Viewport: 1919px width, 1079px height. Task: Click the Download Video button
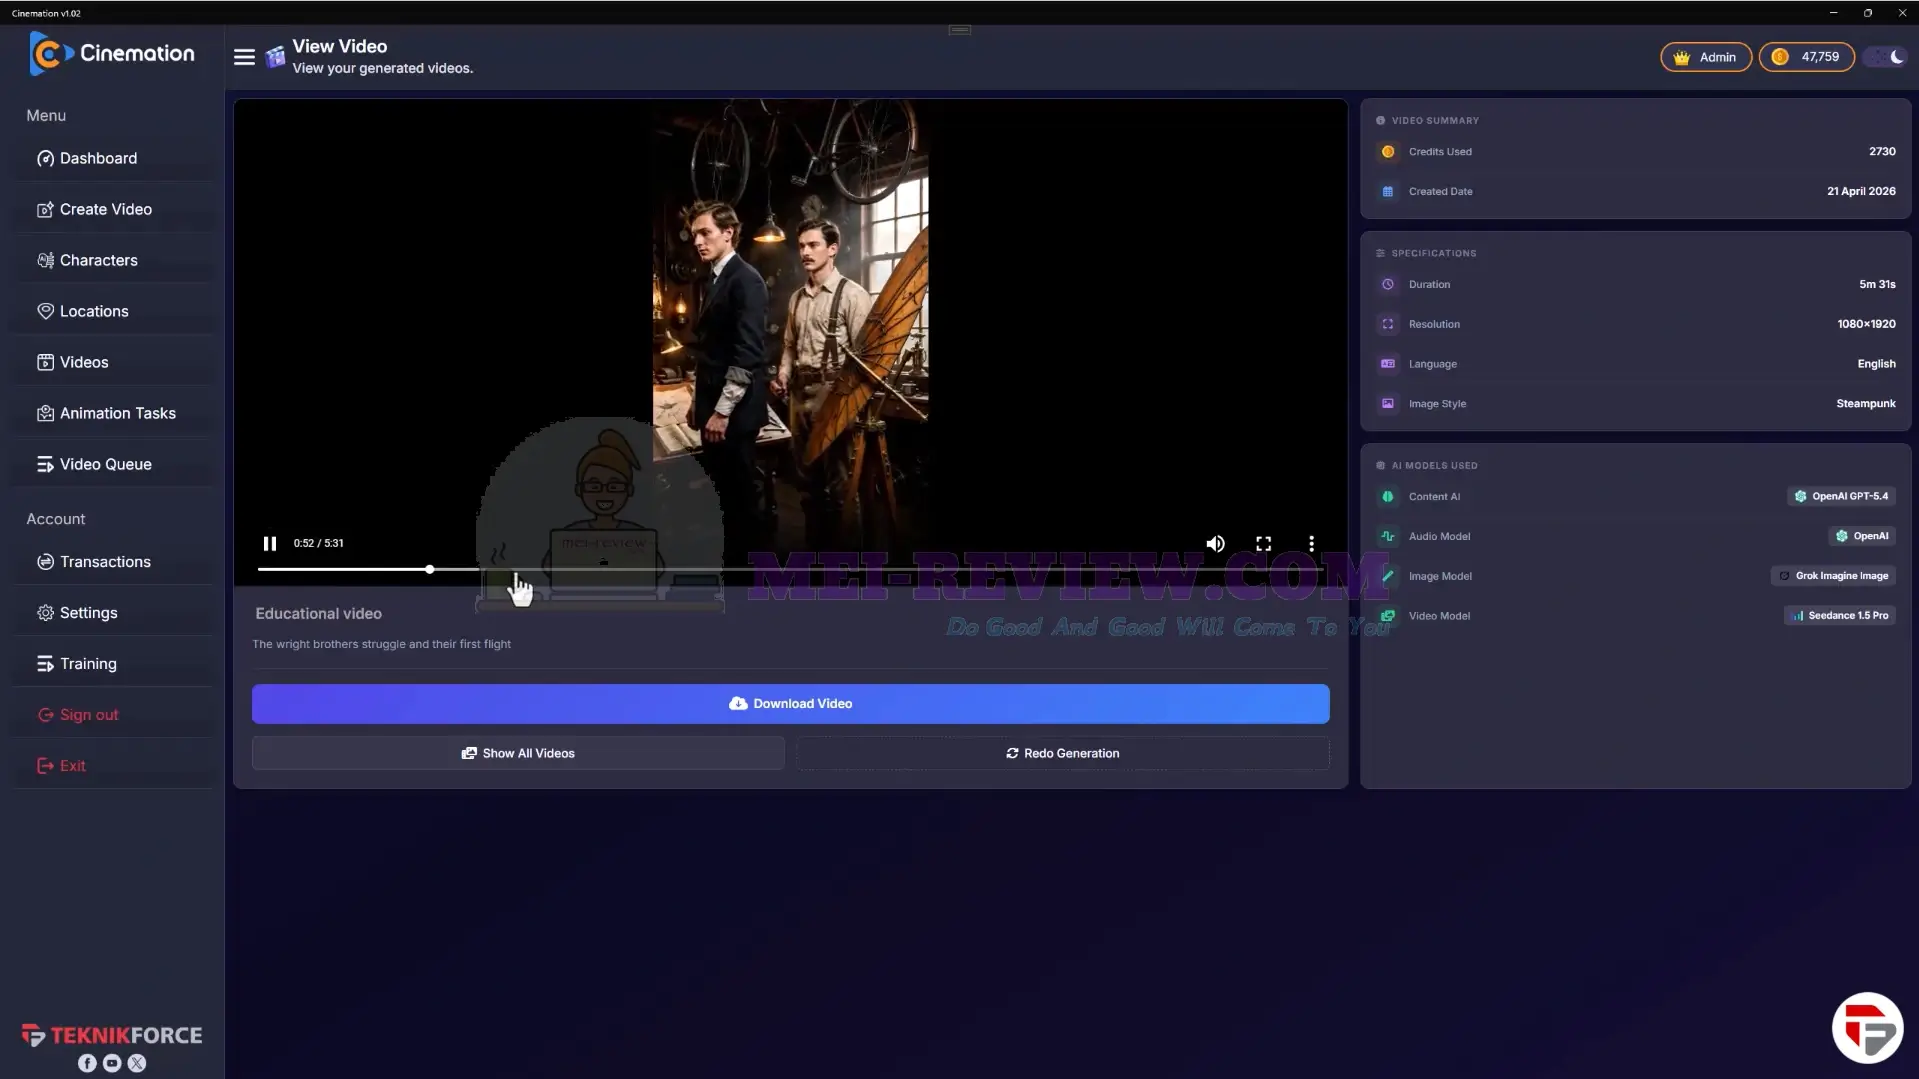coord(790,704)
